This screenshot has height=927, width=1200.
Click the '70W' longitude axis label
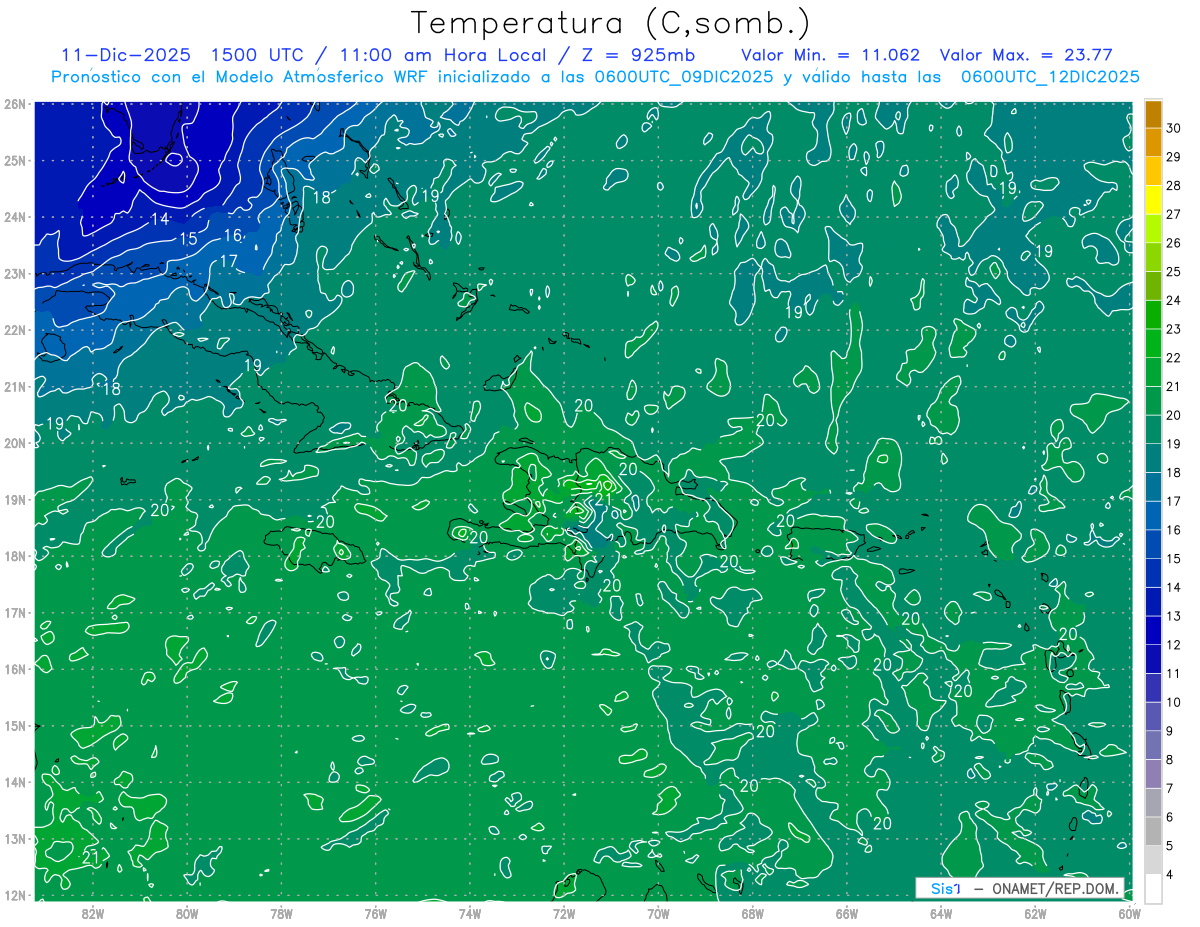click(658, 913)
